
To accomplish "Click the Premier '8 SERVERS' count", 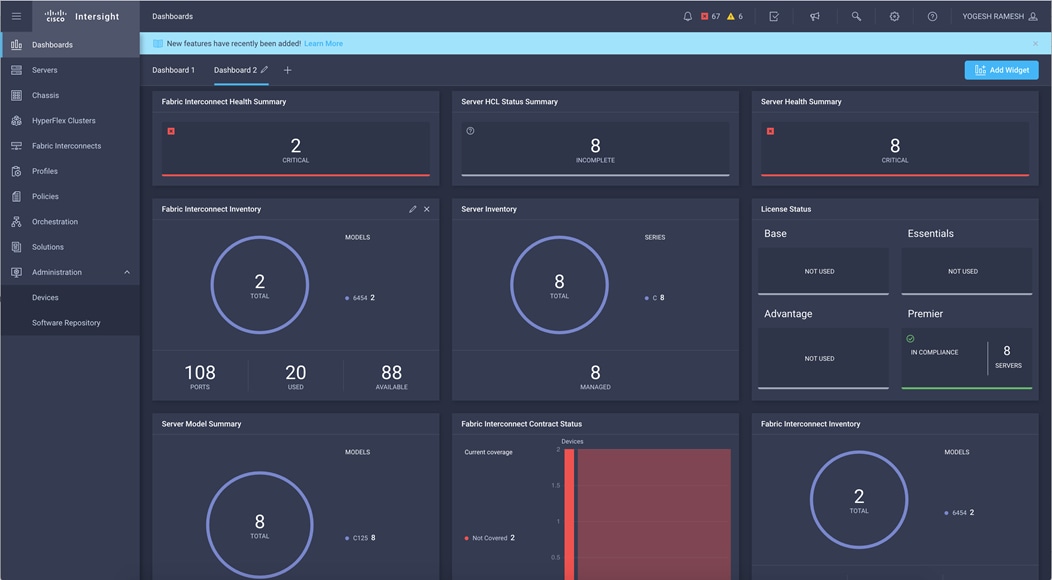I will coord(1008,356).
